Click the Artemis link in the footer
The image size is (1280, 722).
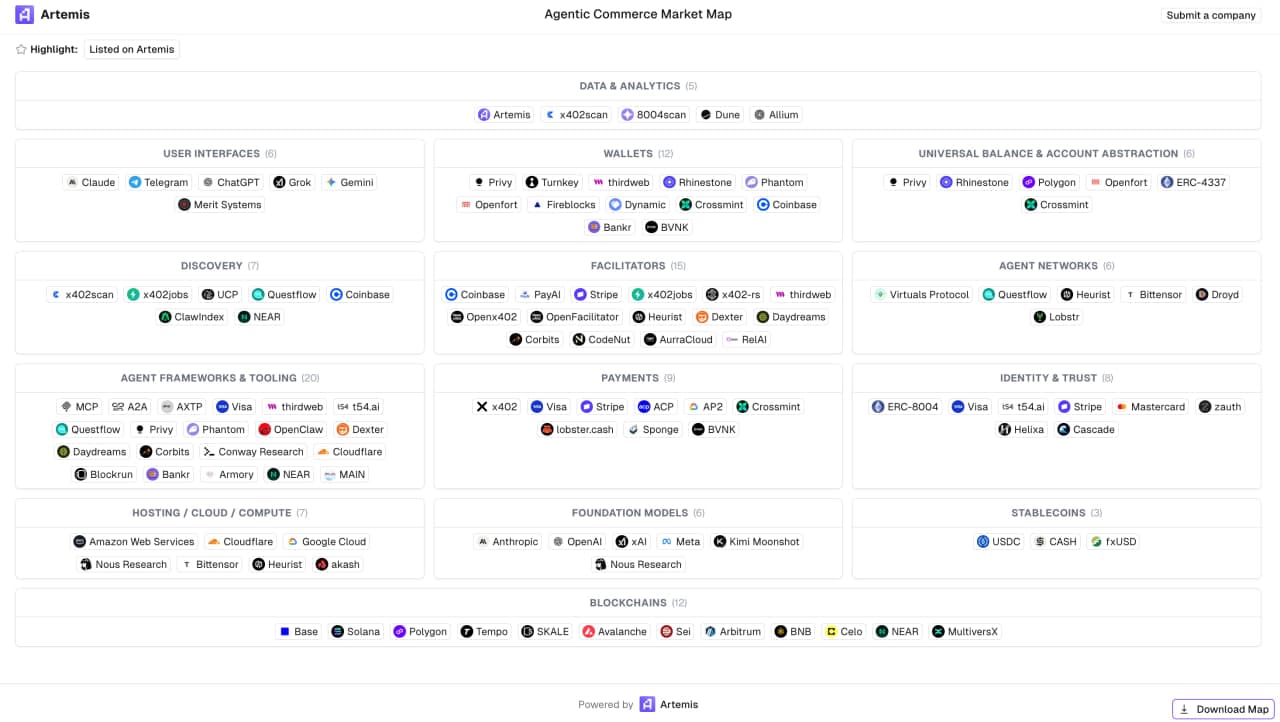[668, 705]
